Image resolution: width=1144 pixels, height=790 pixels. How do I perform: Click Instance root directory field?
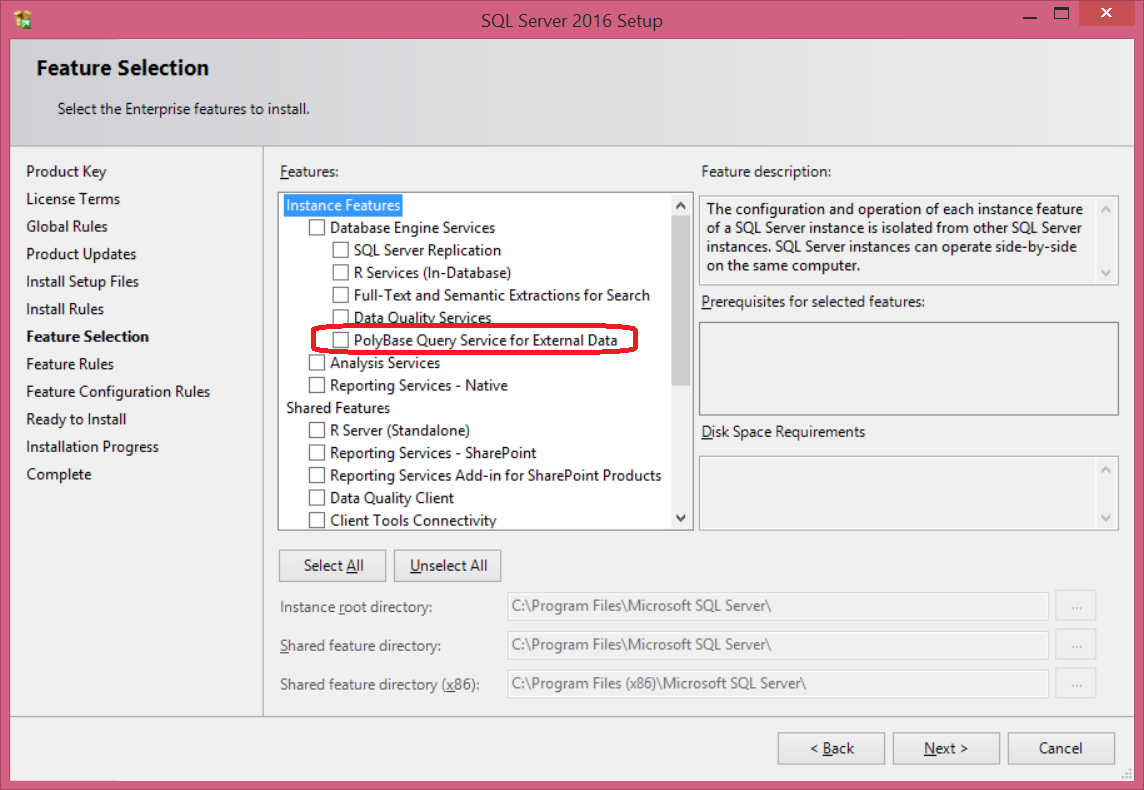[778, 606]
